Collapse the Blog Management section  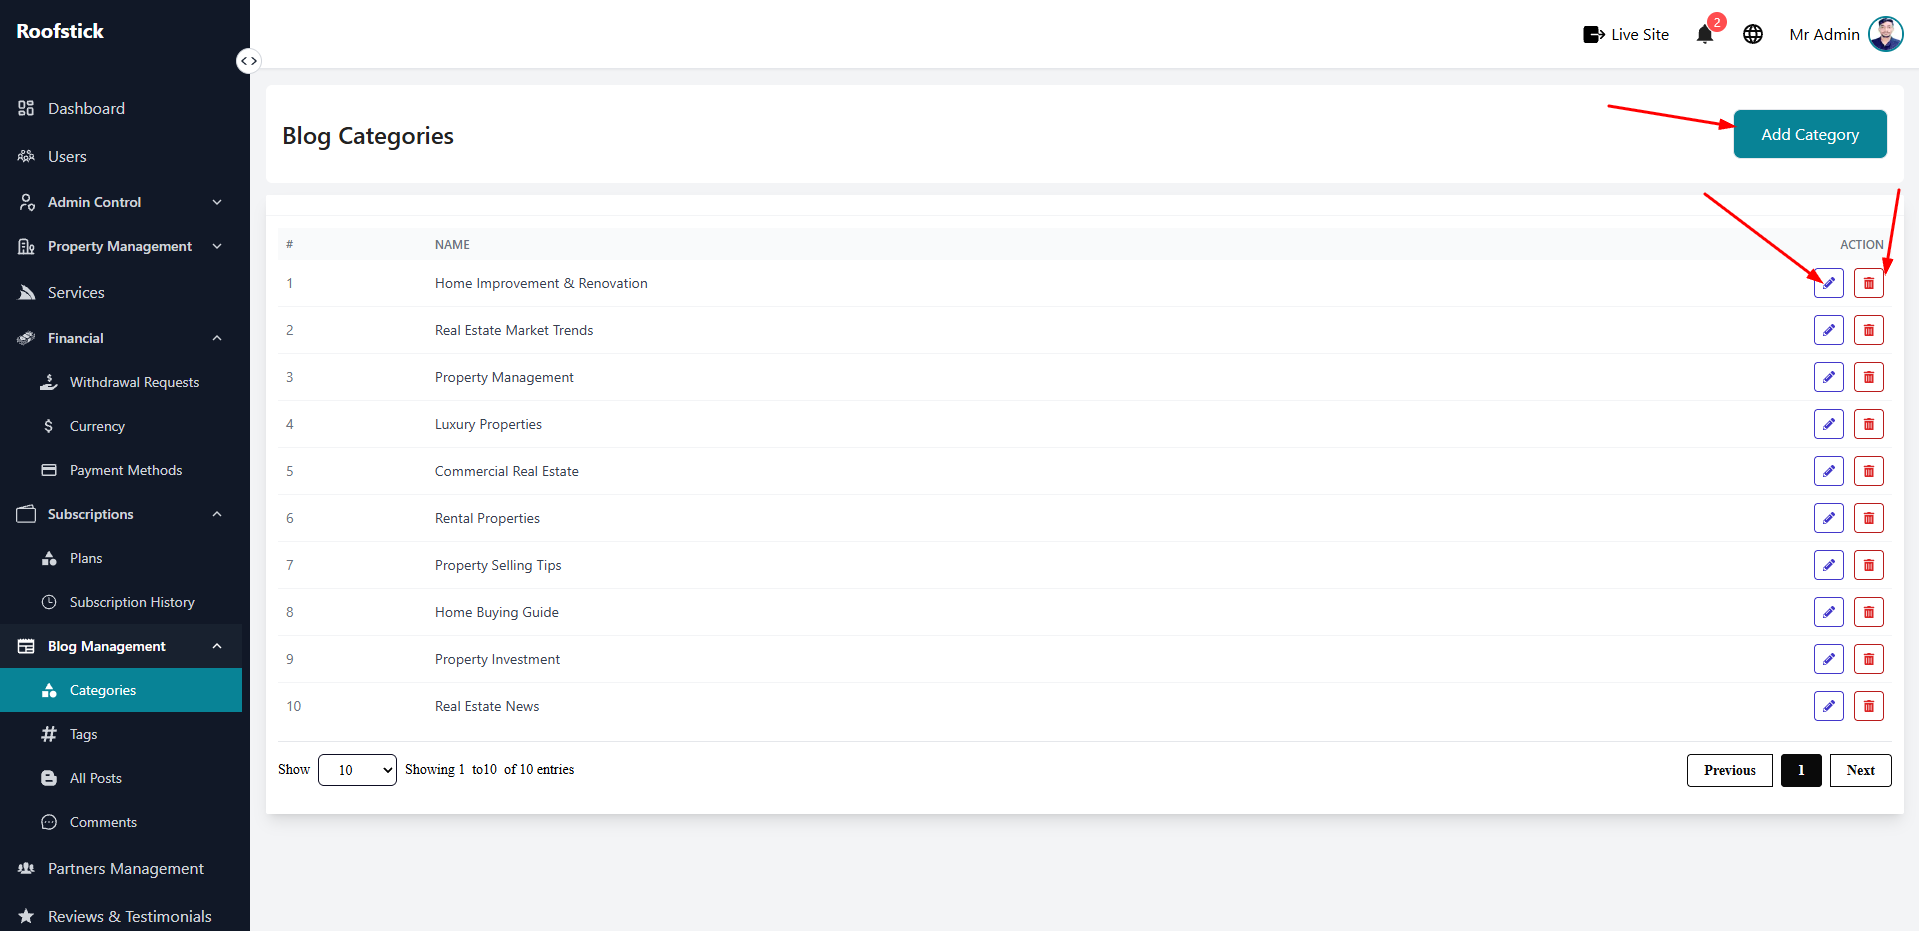[x=121, y=646]
